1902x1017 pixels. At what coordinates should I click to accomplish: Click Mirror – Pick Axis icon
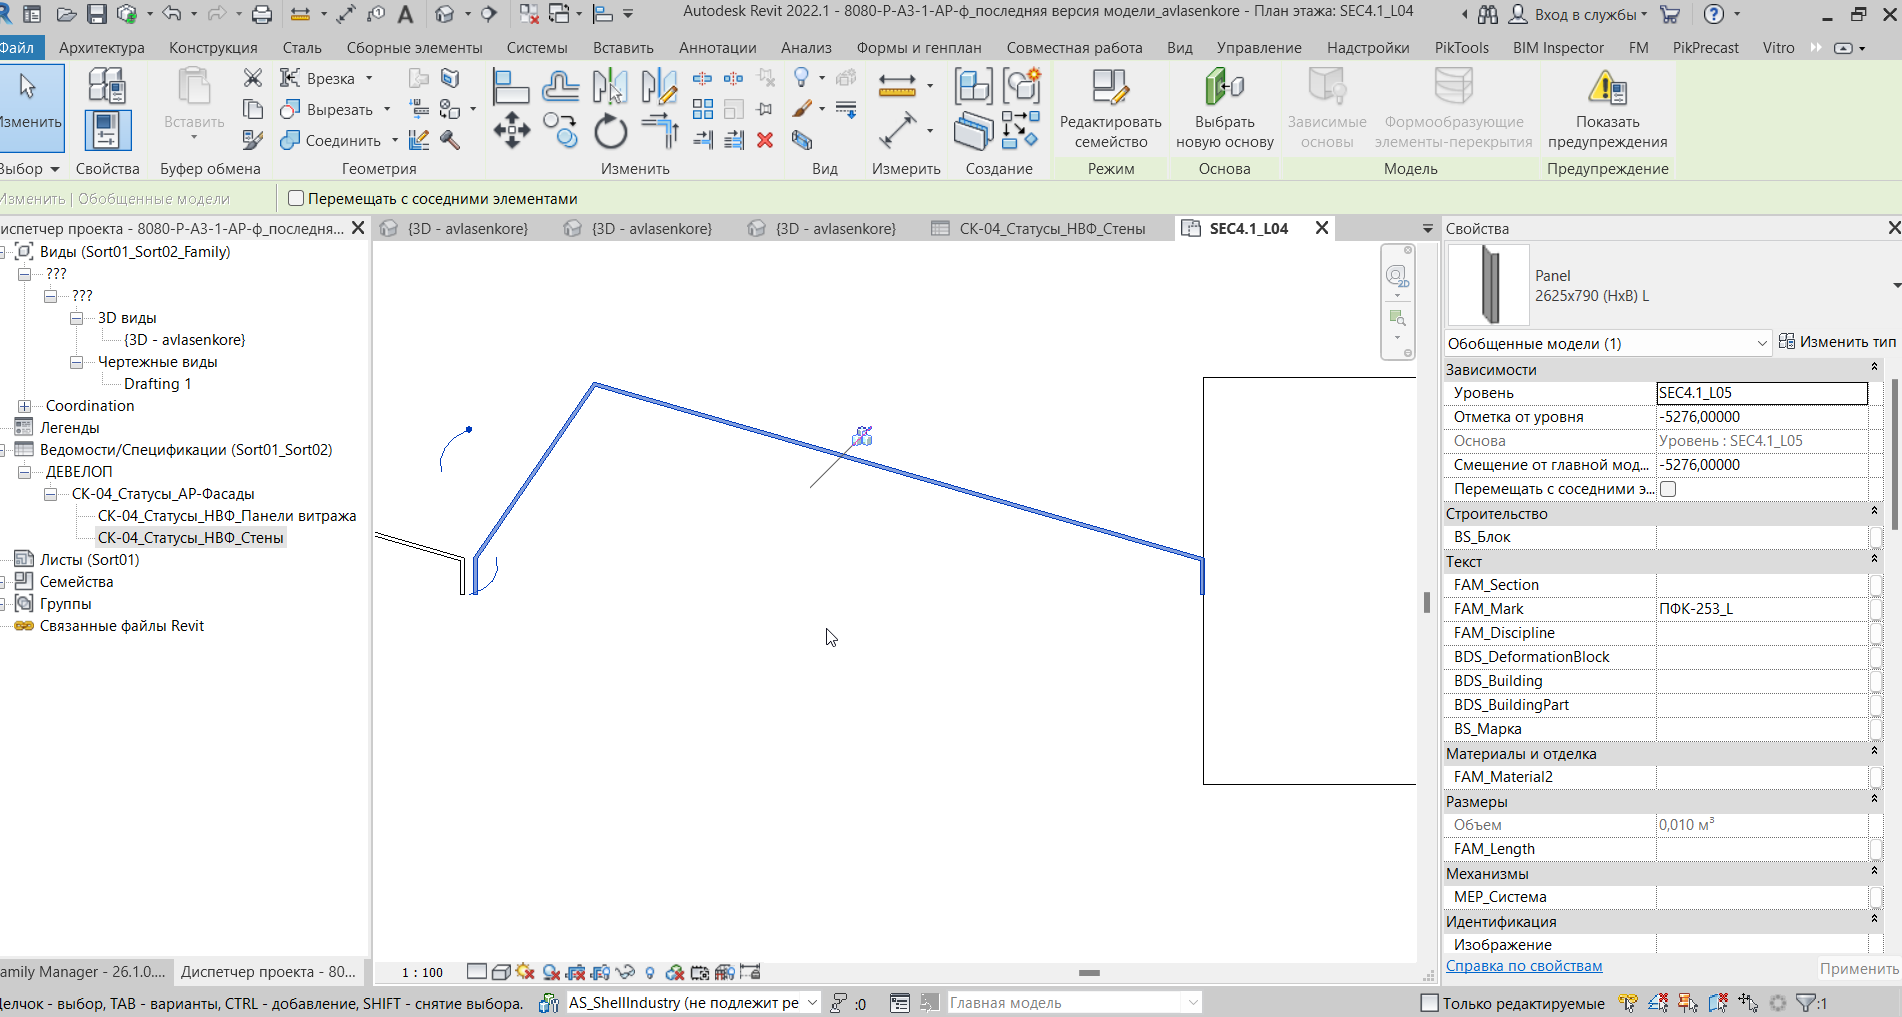(610, 87)
